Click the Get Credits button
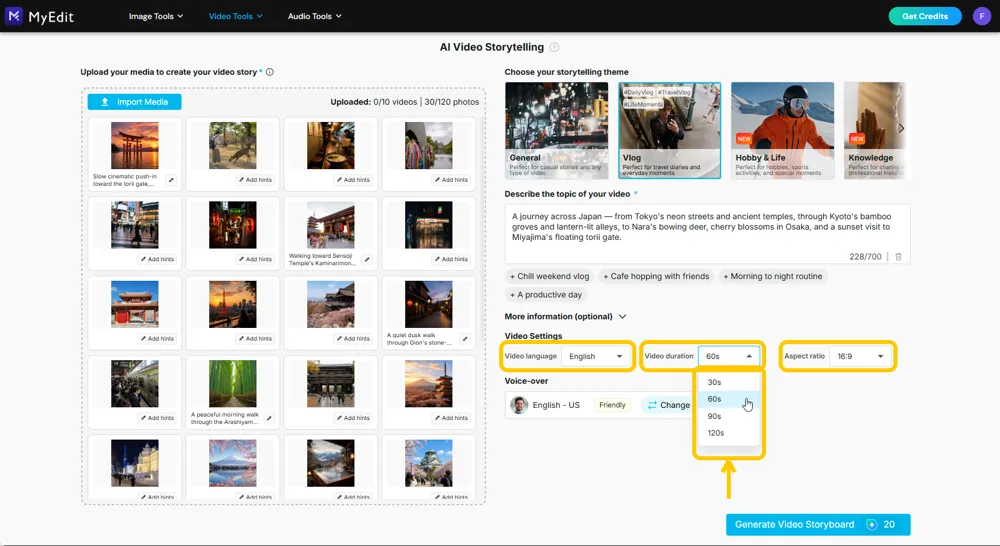This screenshot has width=1000, height=546. click(x=925, y=16)
